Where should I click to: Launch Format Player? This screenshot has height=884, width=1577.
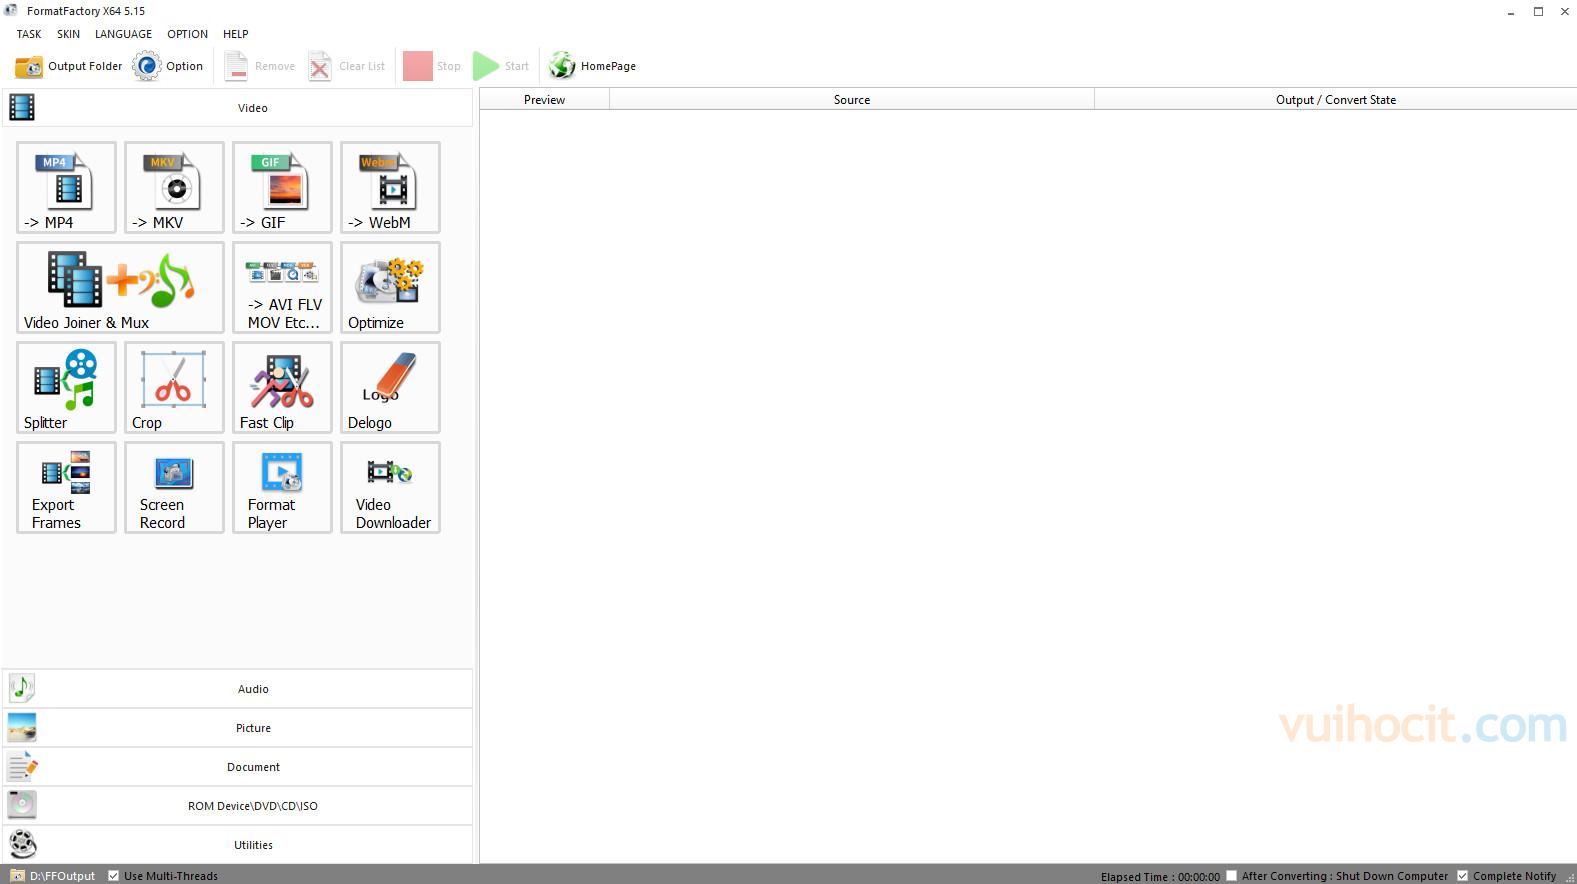tap(282, 487)
